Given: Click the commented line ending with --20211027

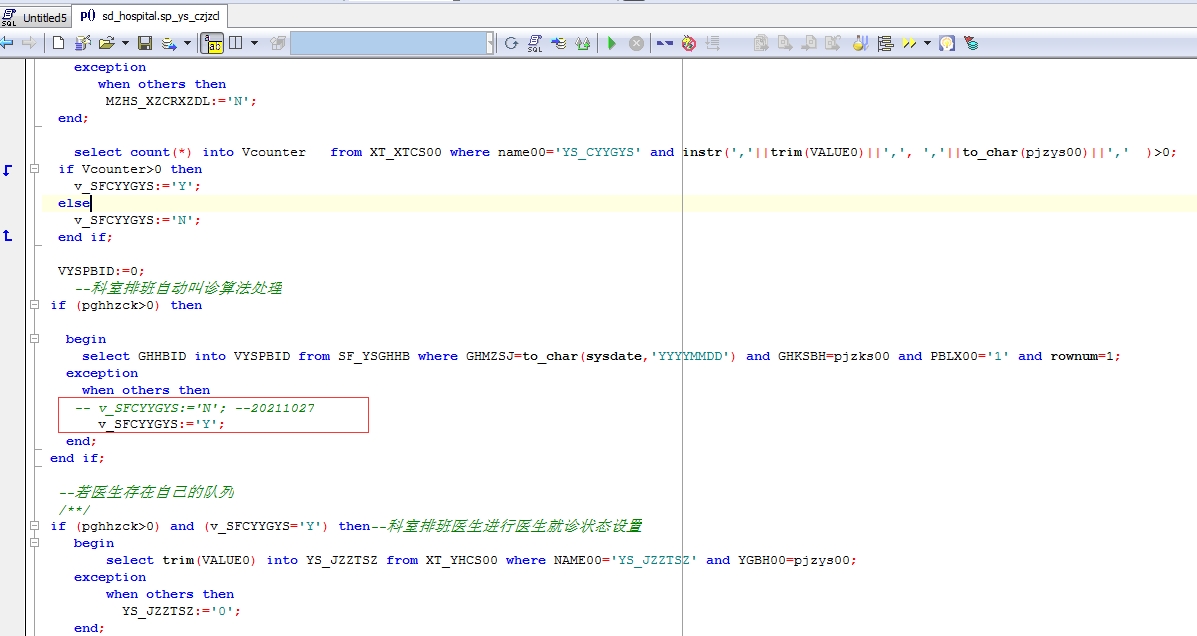Looking at the screenshot, I should pyautogui.click(x=195, y=408).
